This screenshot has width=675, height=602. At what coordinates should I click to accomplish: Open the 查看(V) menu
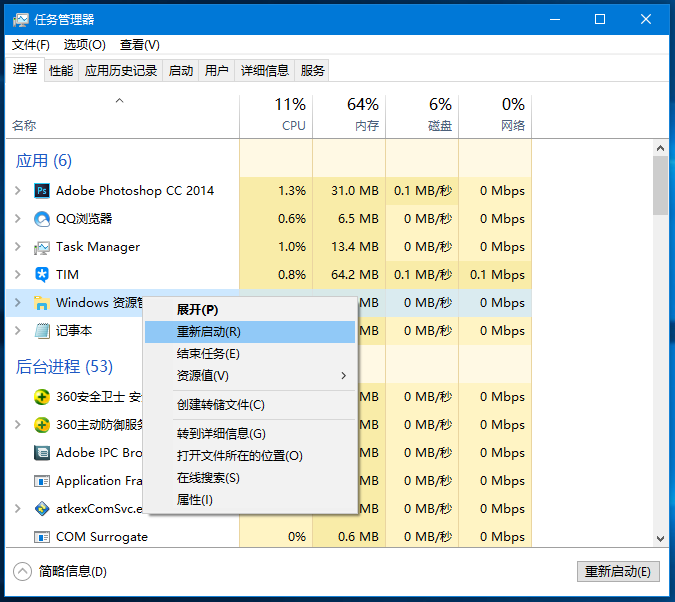(x=139, y=45)
